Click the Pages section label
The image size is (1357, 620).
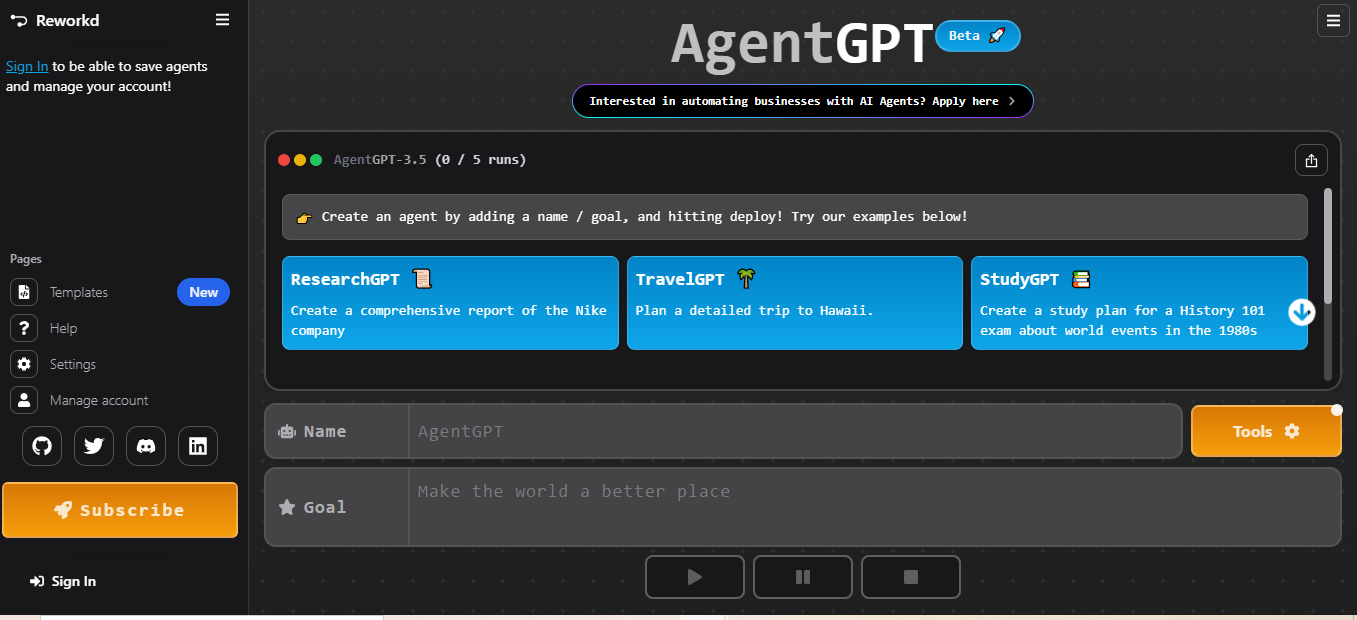[26, 259]
